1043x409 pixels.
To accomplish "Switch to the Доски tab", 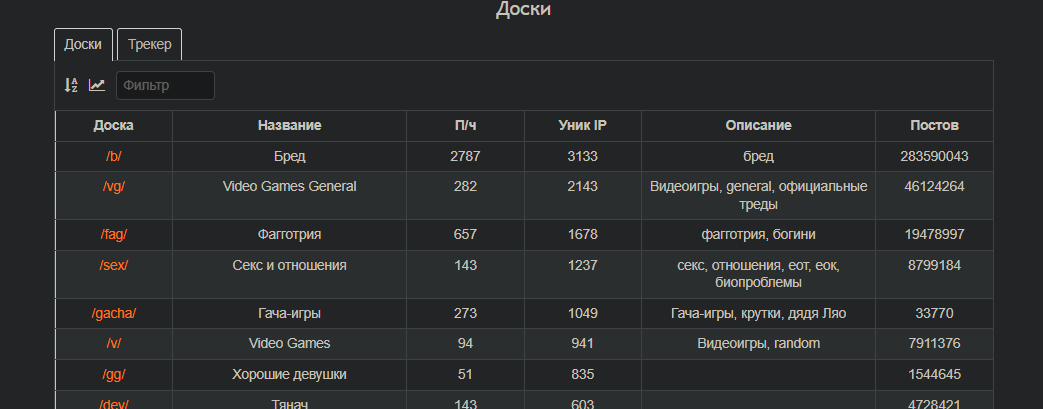I will coord(83,45).
